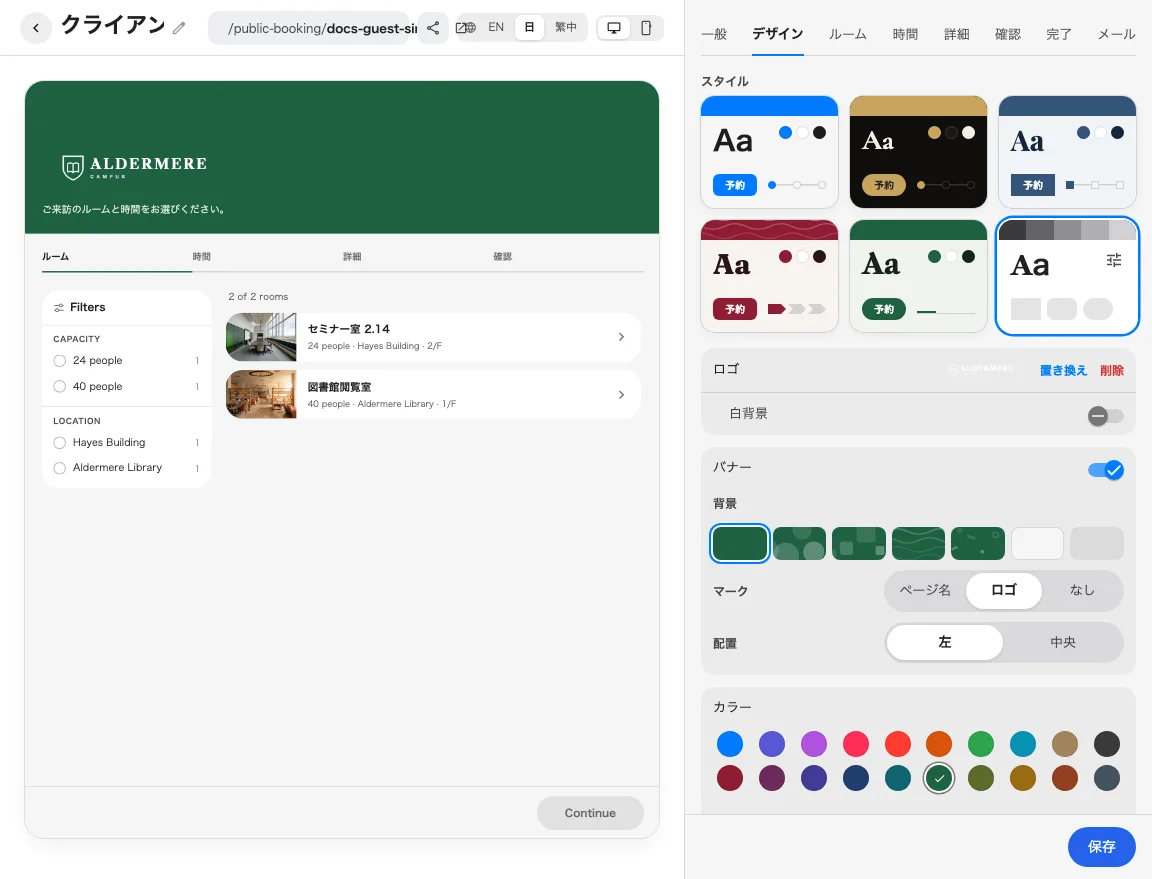The height and width of the screenshot is (879, 1152).
Task: Click the 置き換え logo link
Action: pyautogui.click(x=1063, y=370)
